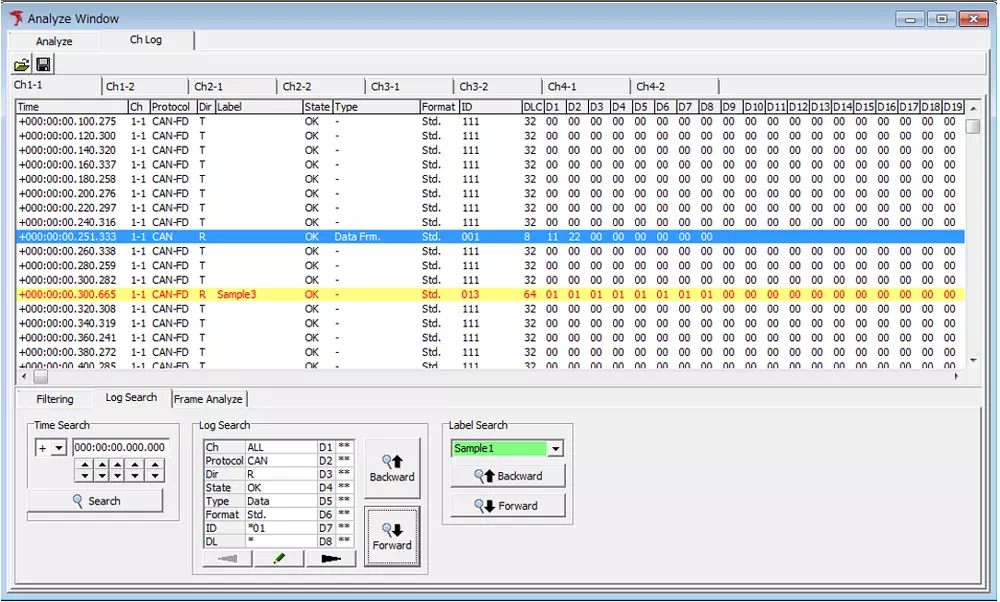Click the open file folder icon

coord(21,65)
